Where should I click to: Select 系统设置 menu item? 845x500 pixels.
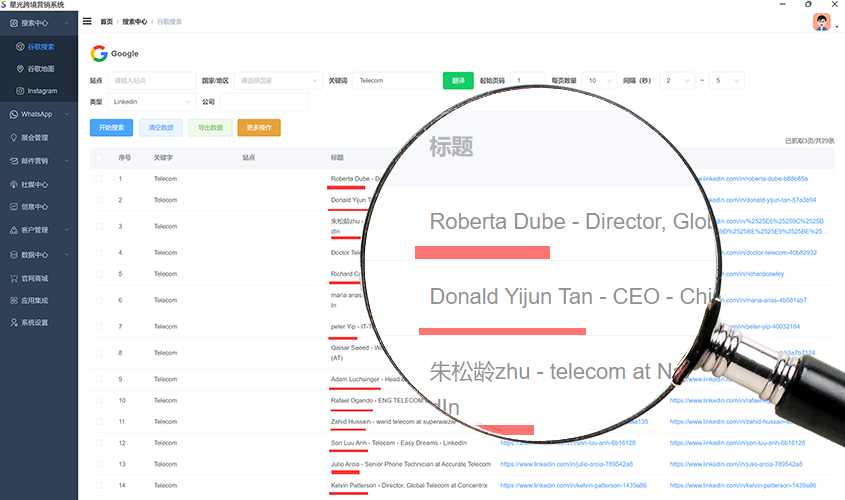[x=34, y=323]
